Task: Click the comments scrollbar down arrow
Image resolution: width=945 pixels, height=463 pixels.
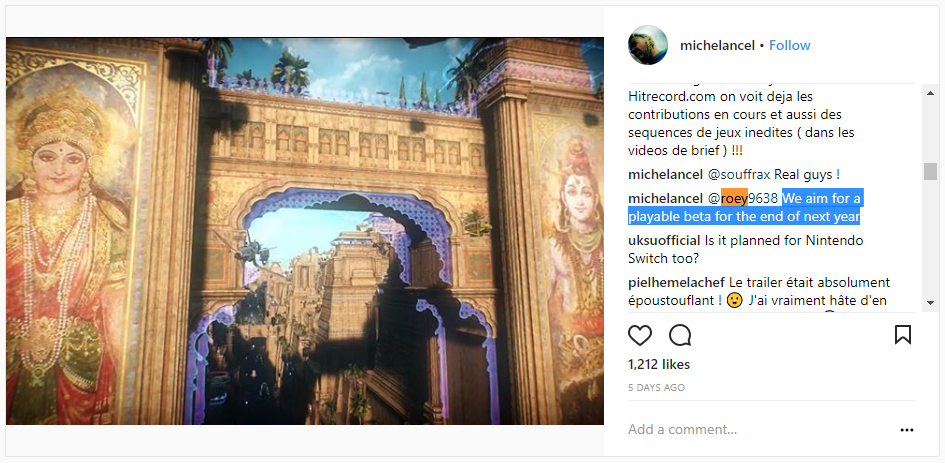Action: click(930, 303)
